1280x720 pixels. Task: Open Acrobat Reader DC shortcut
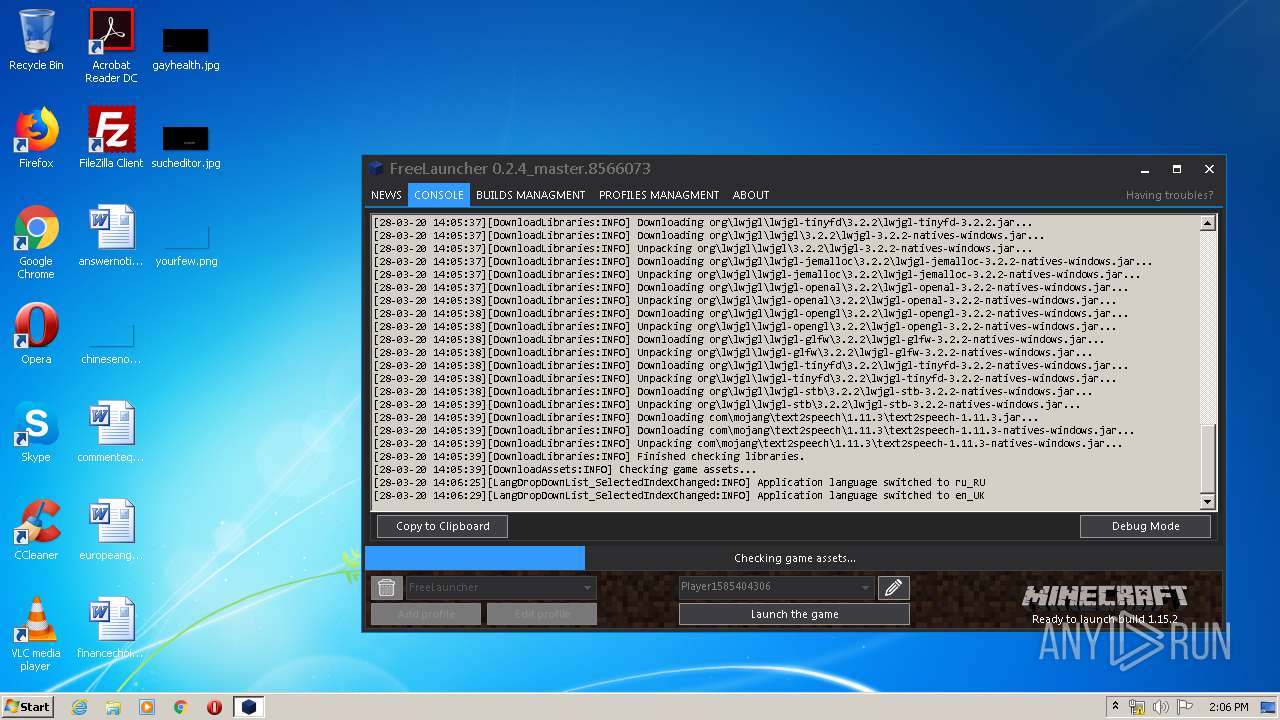pyautogui.click(x=111, y=46)
